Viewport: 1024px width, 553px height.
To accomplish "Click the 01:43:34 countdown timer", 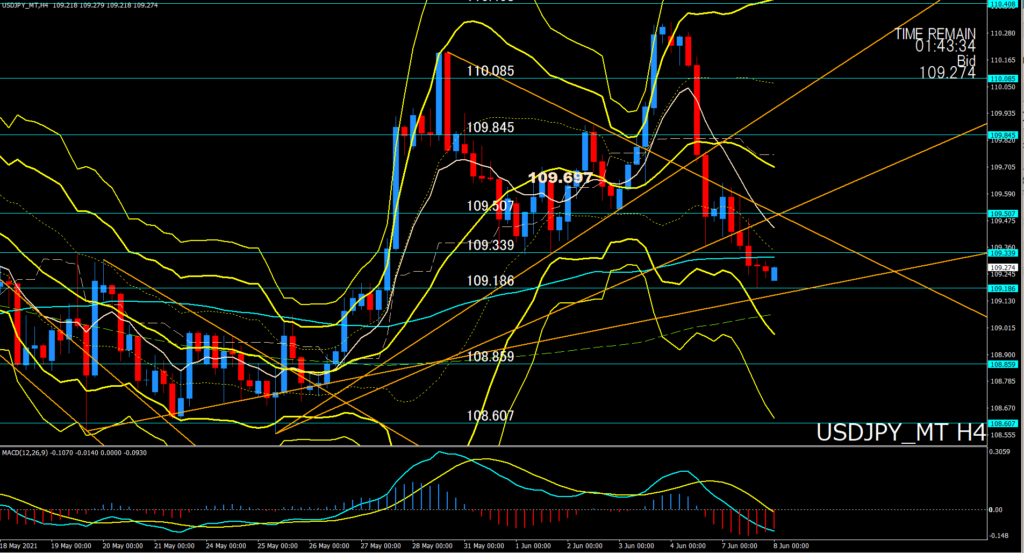I will tap(945, 46).
